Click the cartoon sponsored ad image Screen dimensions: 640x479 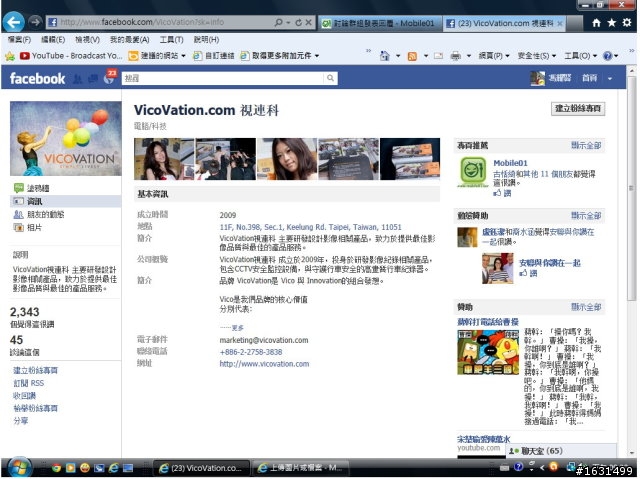[488, 353]
